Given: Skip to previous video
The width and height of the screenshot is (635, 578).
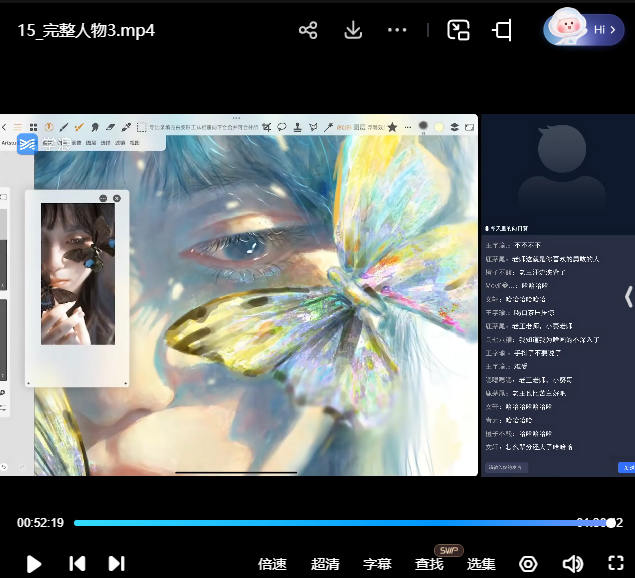Looking at the screenshot, I should (77, 563).
